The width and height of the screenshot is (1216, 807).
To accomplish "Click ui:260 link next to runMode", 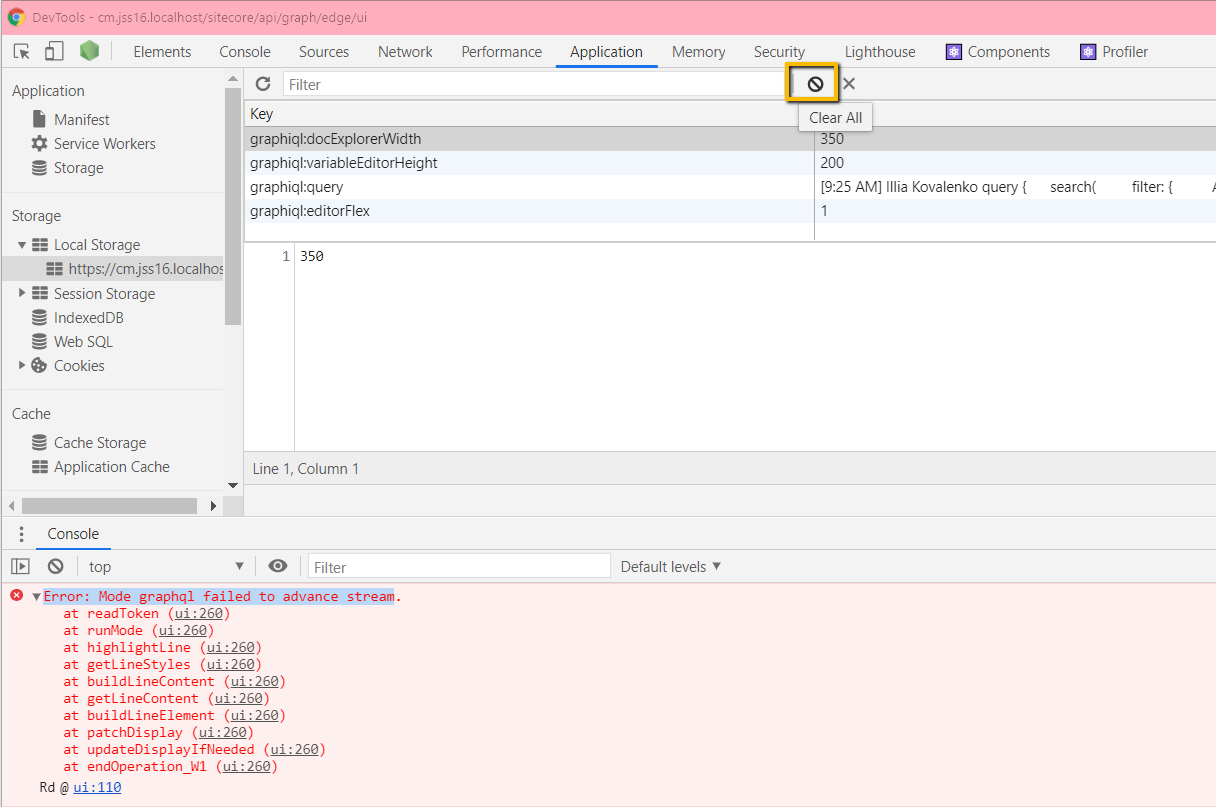I will click(183, 630).
